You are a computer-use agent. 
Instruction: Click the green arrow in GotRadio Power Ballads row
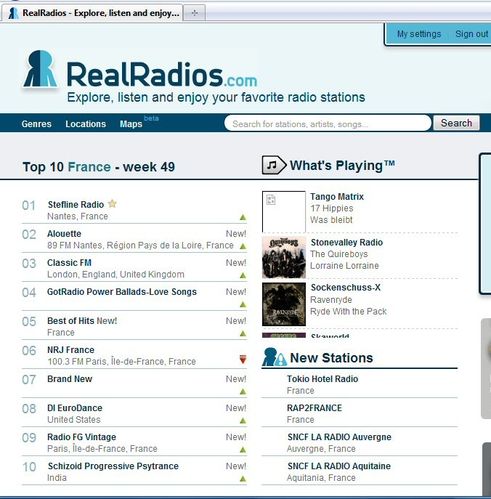pyautogui.click(x=243, y=304)
